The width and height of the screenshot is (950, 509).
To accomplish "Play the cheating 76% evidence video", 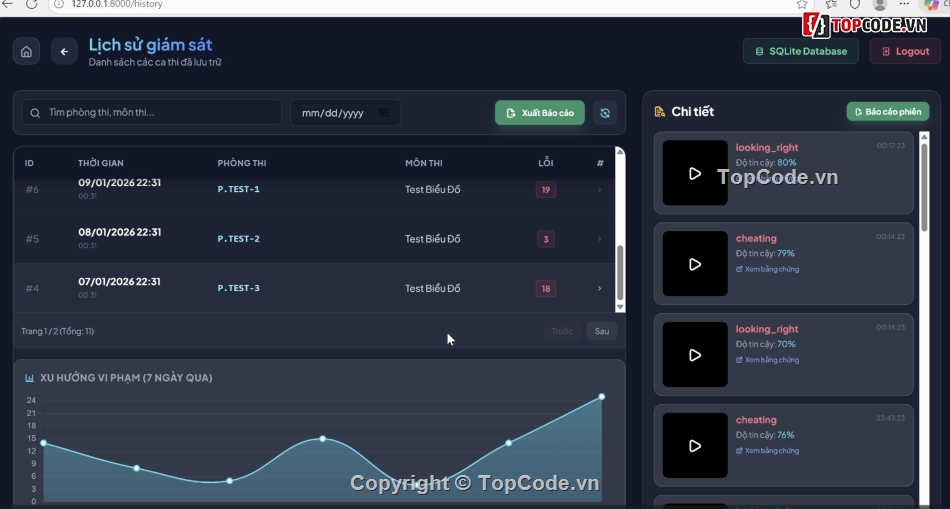I will 695,446.
